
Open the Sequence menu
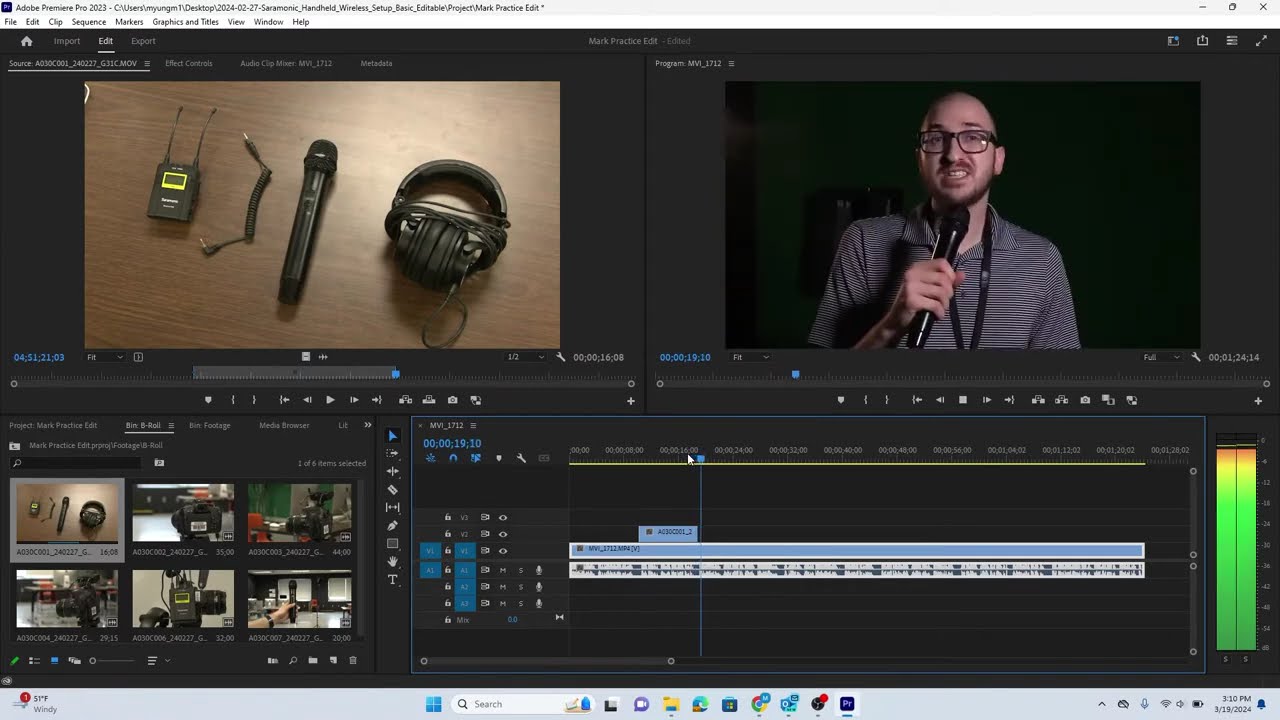[89, 21]
